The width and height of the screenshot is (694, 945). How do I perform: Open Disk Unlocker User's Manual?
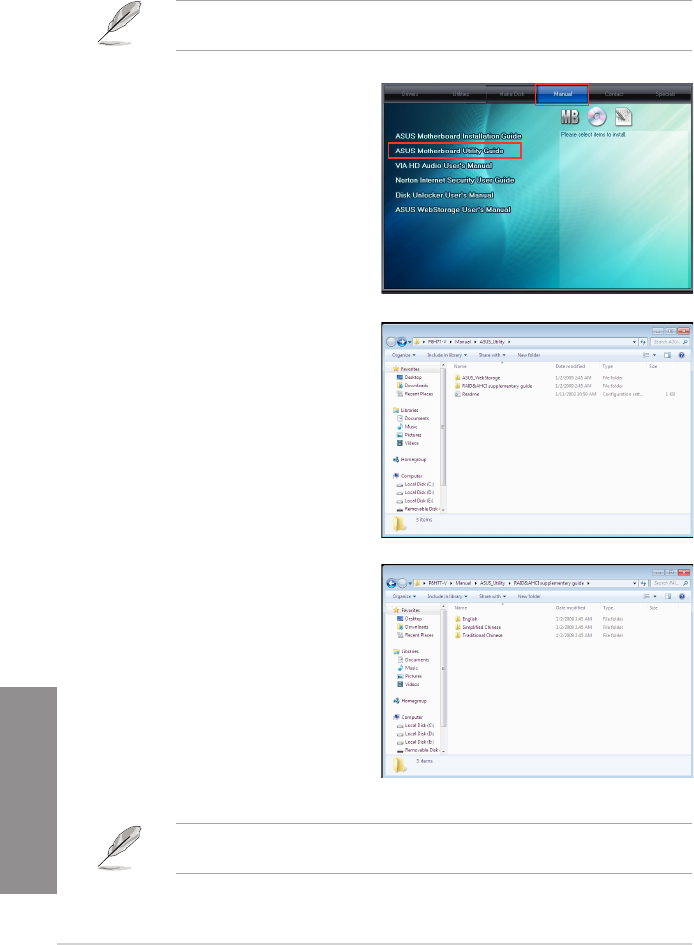(x=444, y=195)
